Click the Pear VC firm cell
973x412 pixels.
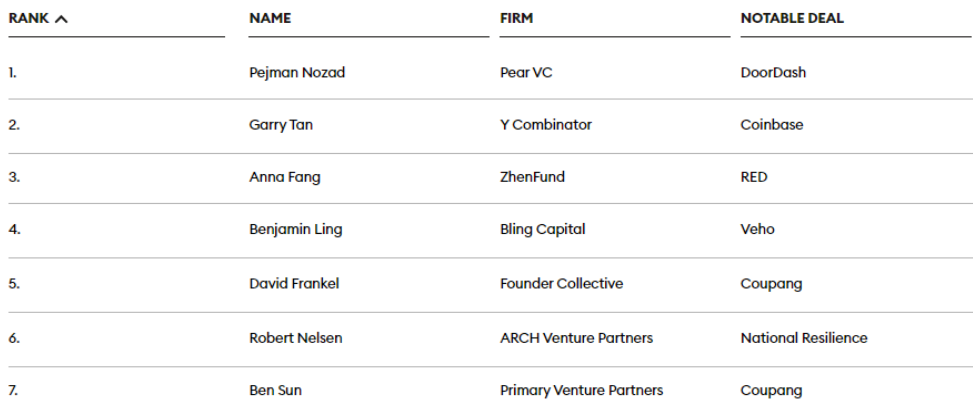[526, 73]
